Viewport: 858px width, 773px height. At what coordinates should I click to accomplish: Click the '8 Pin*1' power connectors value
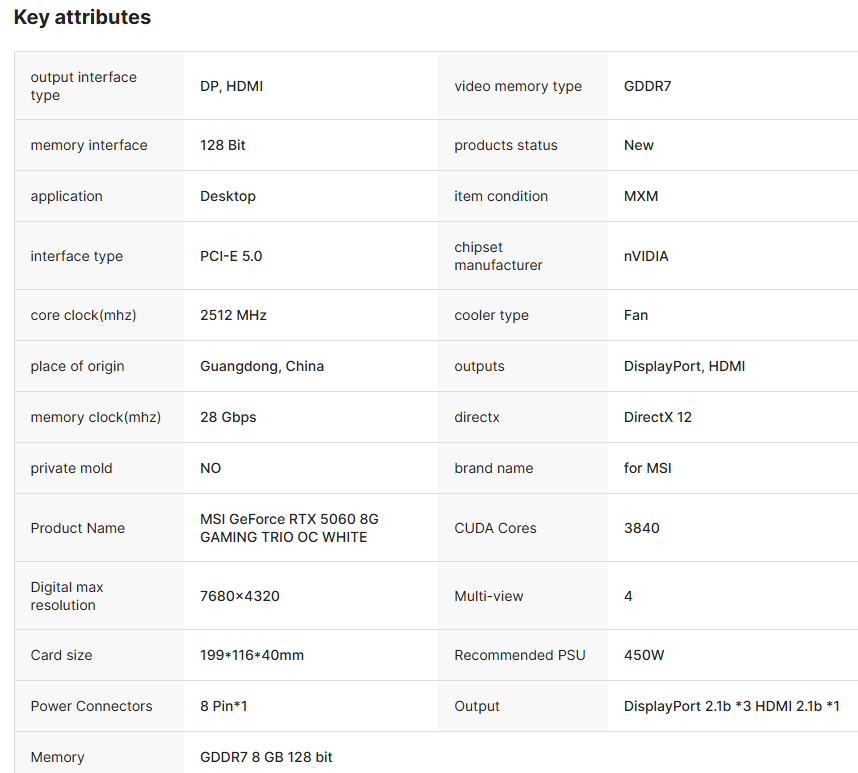(x=223, y=706)
